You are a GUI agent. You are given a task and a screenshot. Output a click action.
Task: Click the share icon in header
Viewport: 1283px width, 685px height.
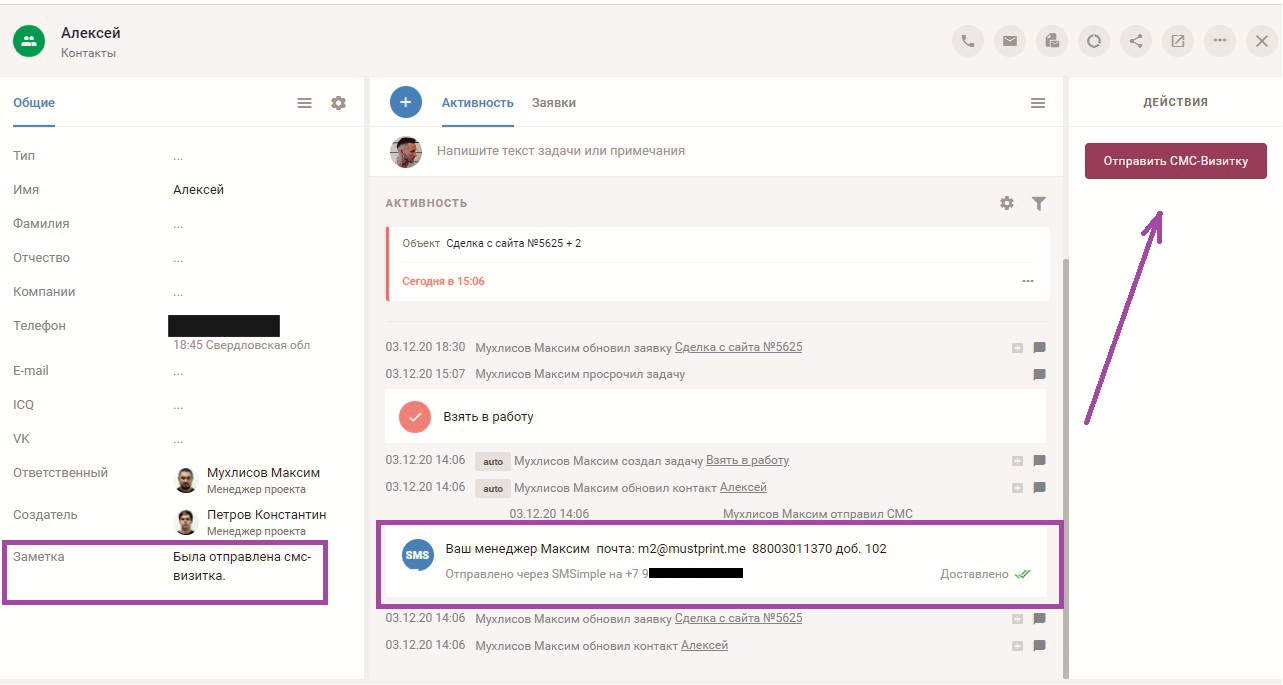[1136, 41]
